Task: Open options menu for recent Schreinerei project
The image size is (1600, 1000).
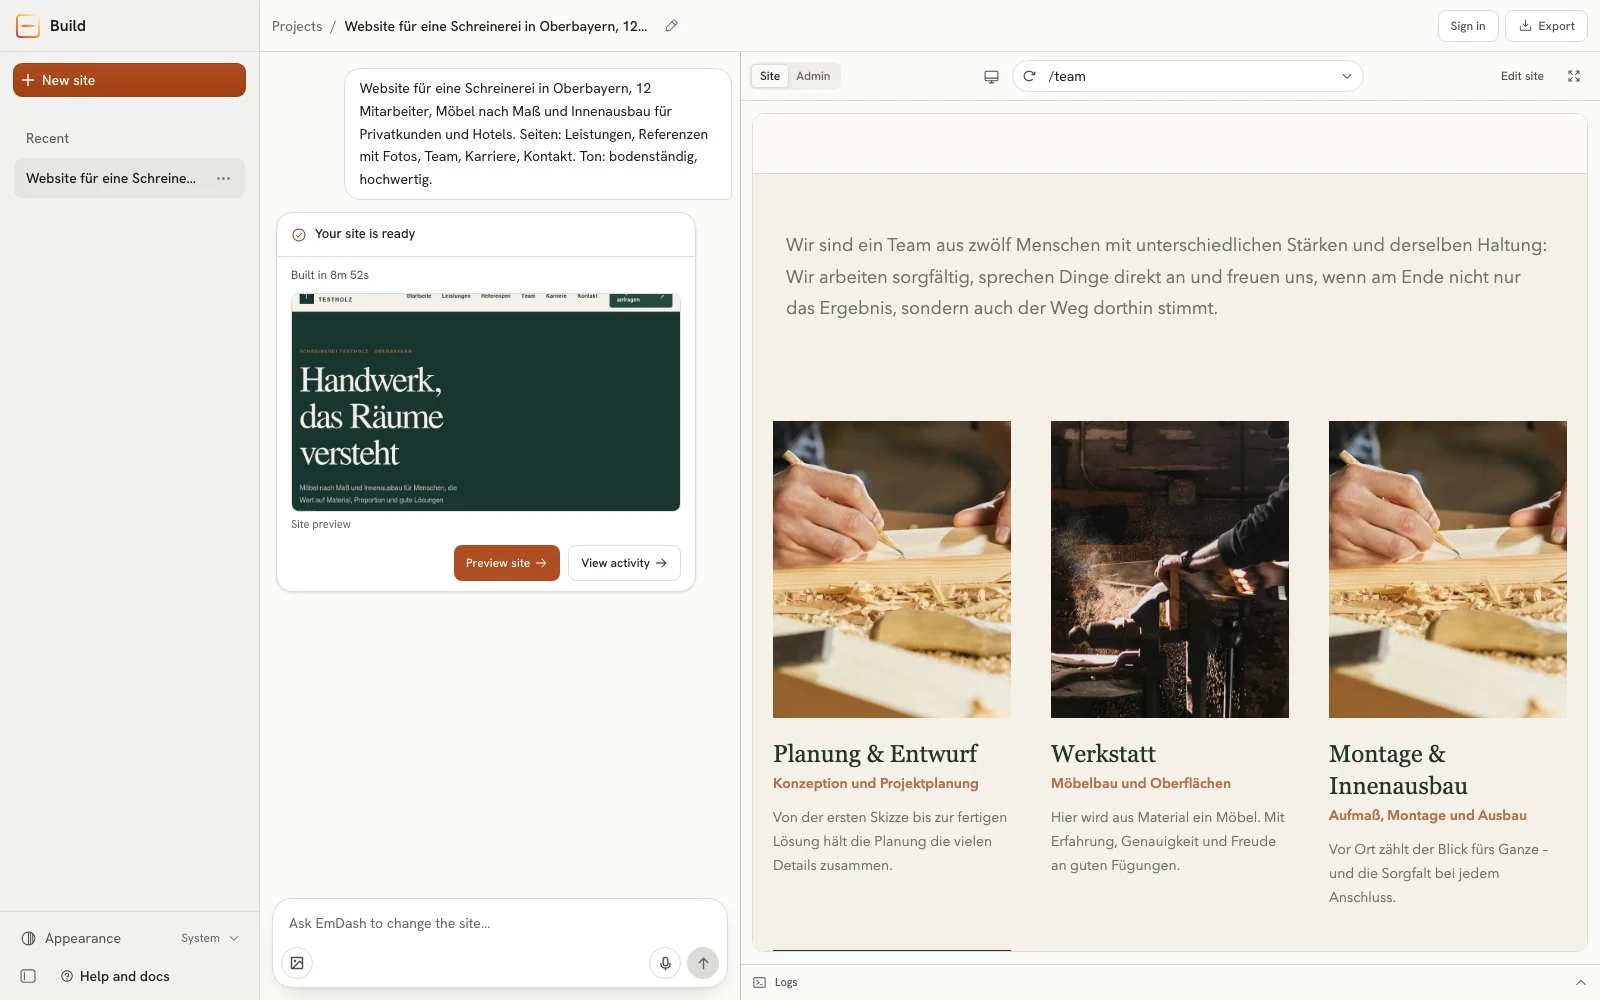Action: (223, 178)
